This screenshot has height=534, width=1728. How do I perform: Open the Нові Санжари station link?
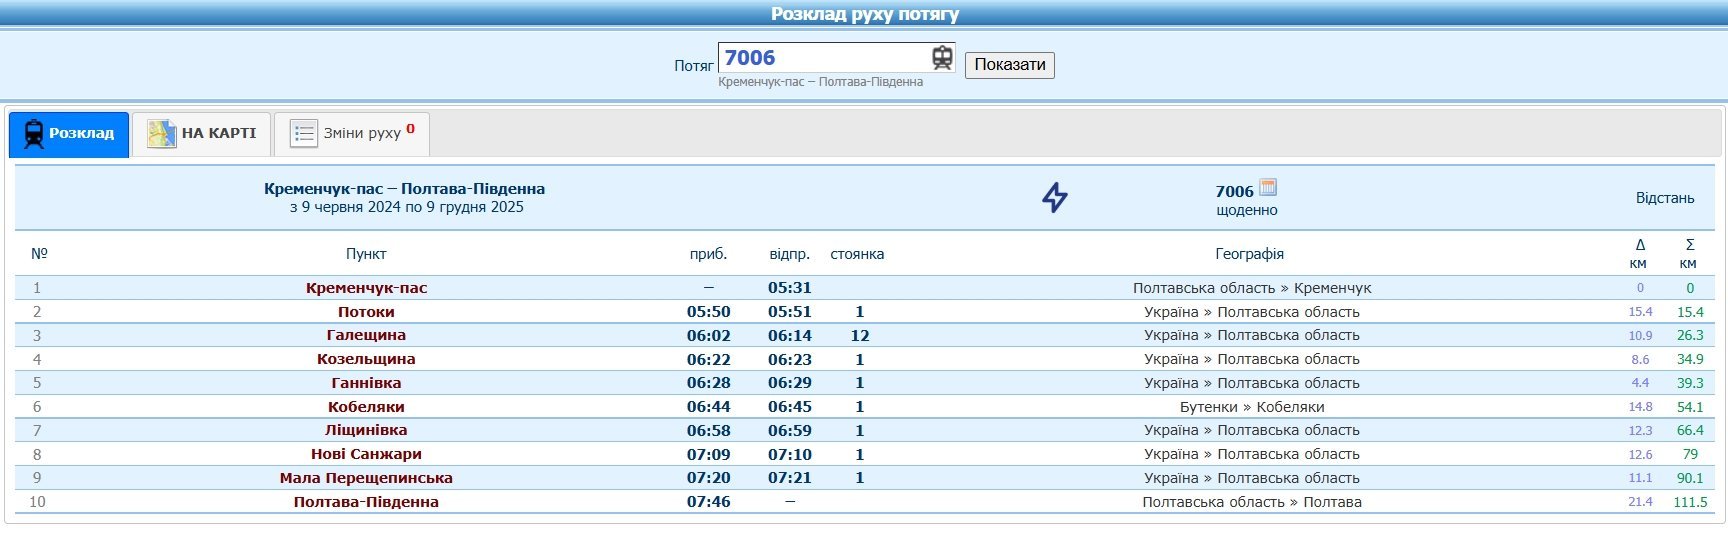coord(366,454)
